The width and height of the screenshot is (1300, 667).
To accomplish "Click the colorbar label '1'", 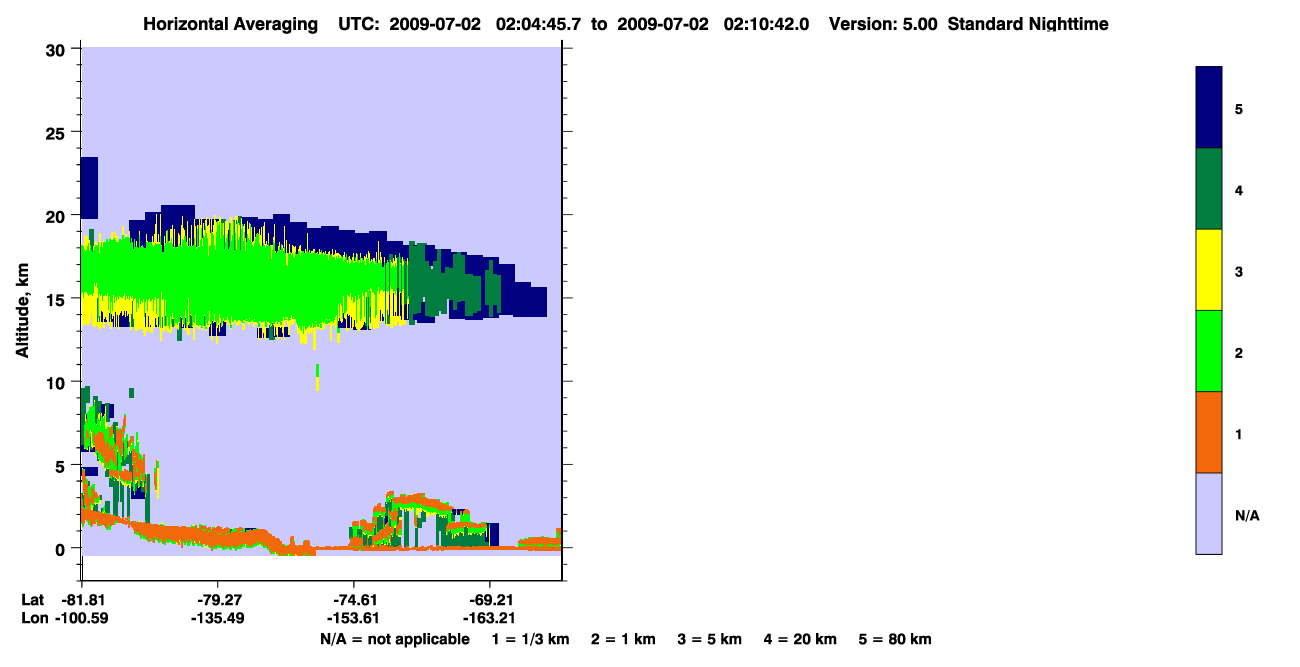I will [x=1239, y=434].
